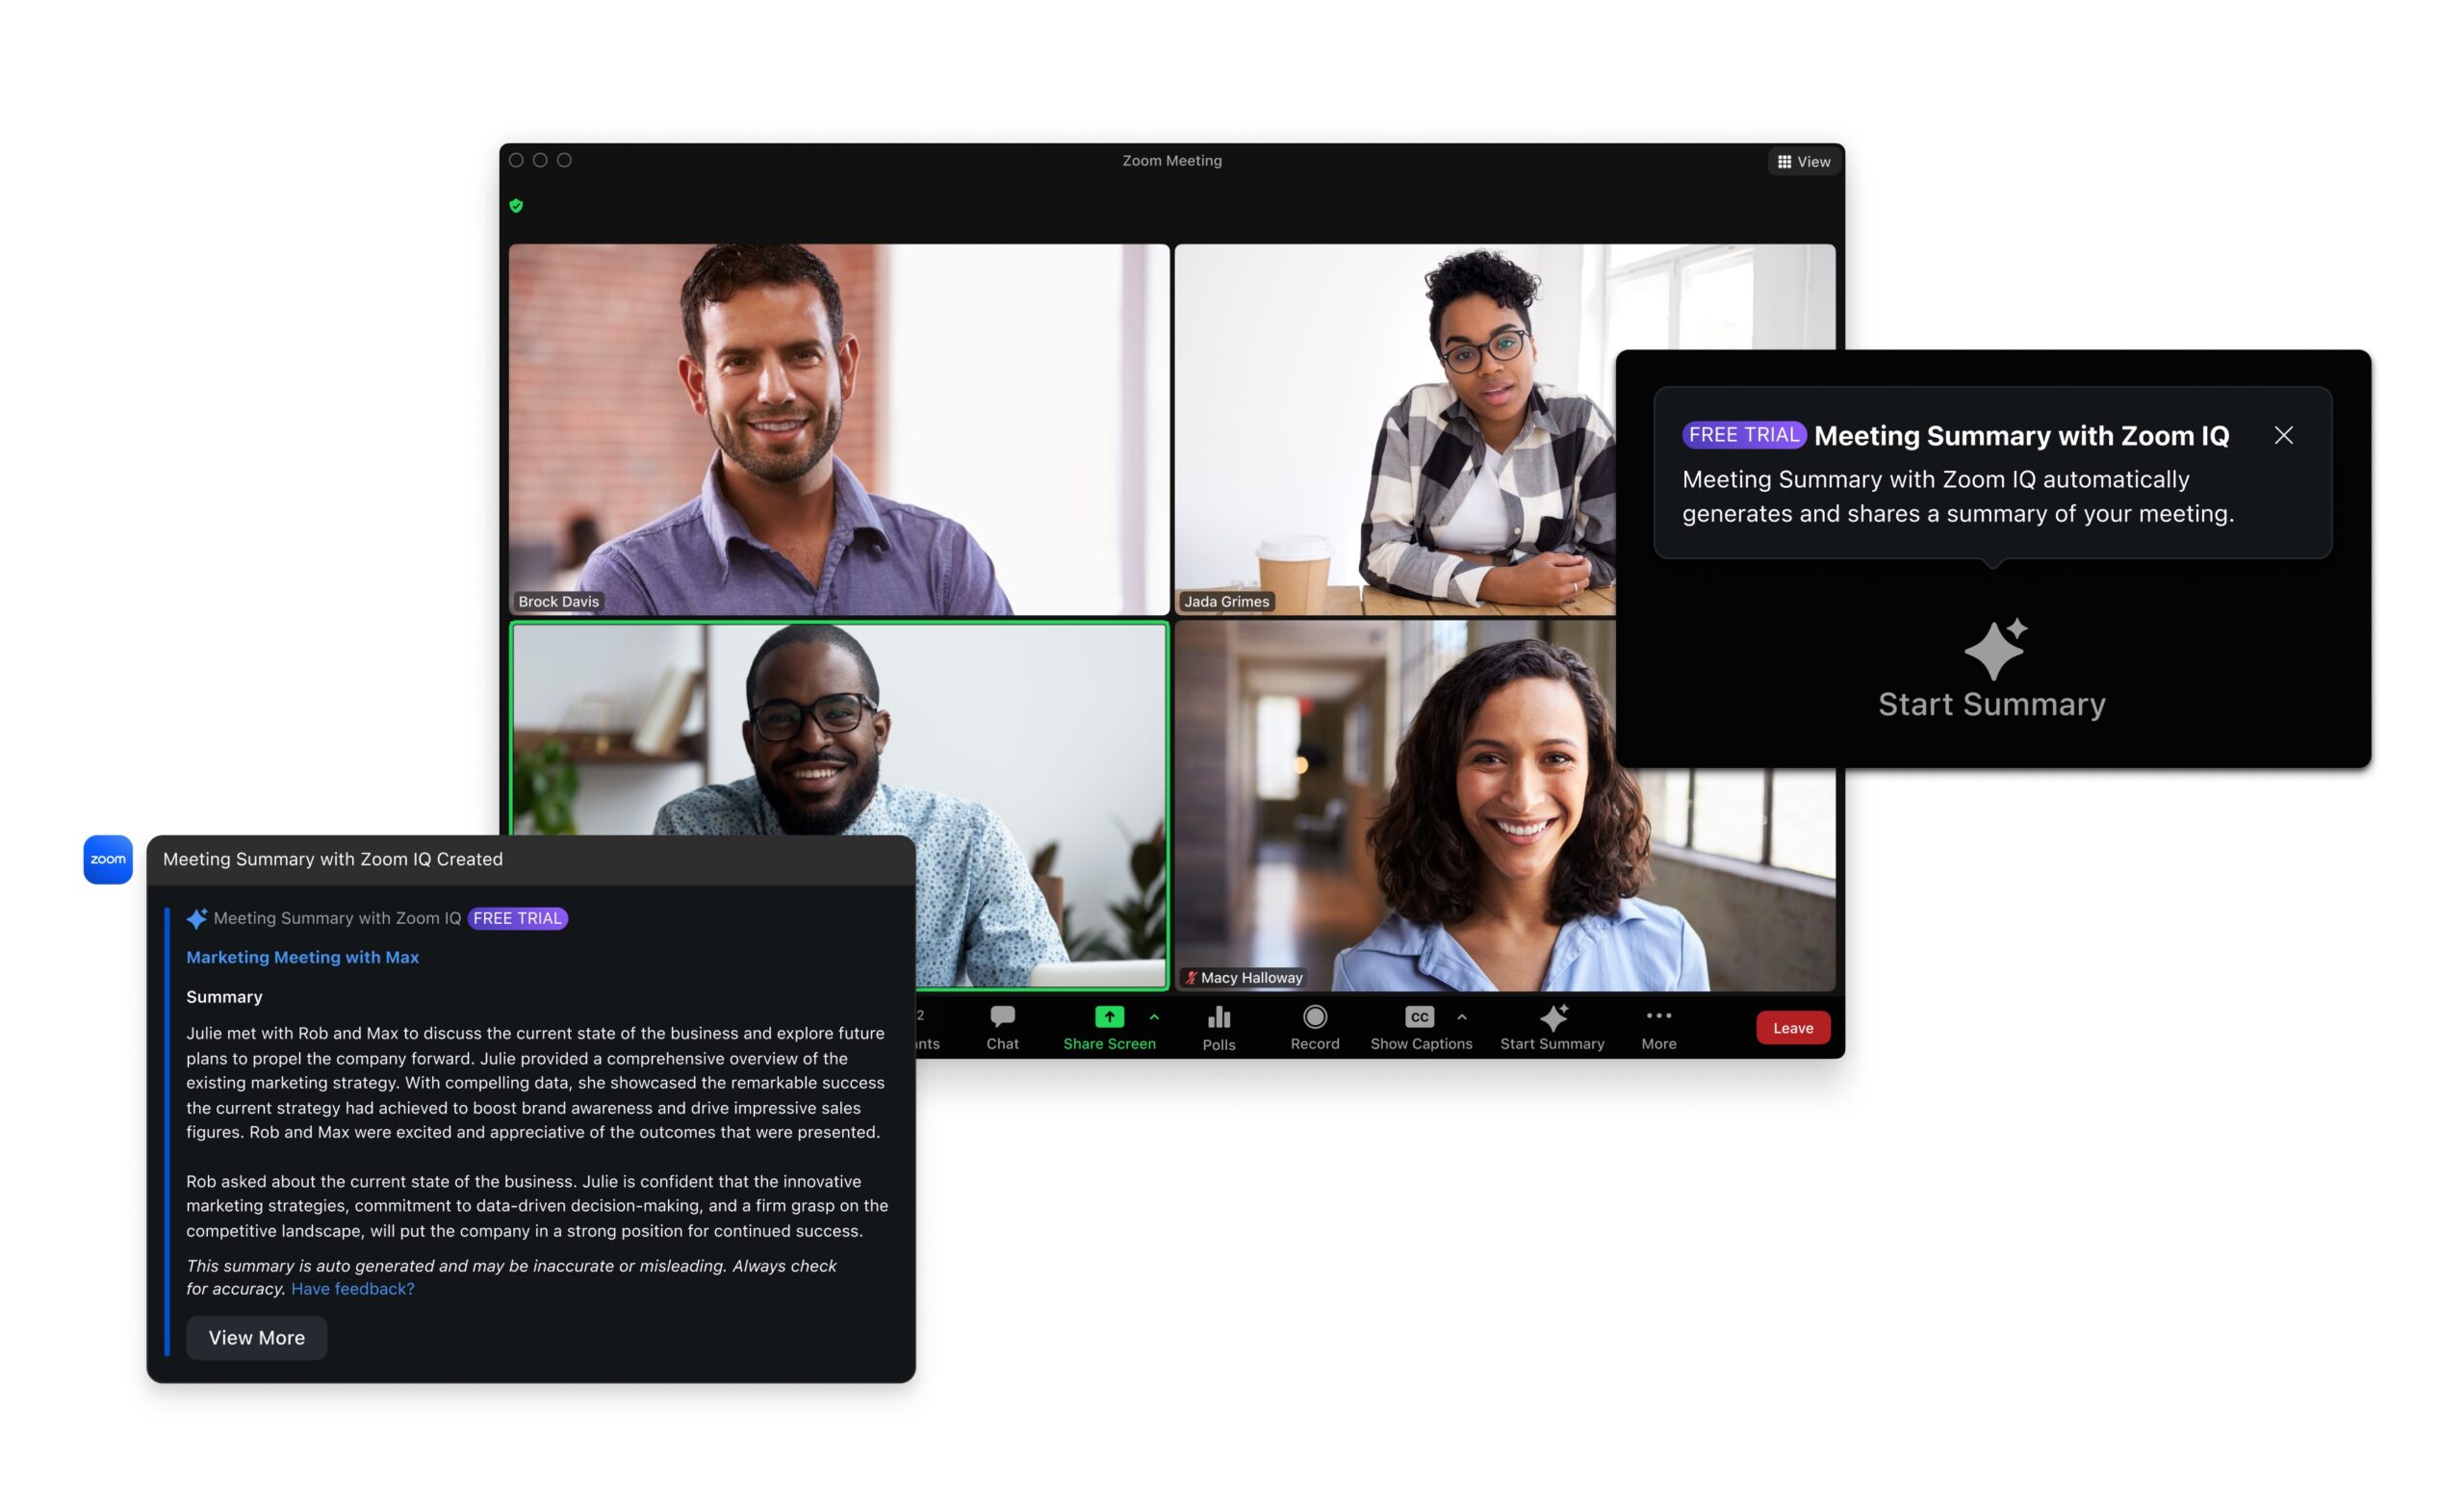Click the View More button
2464x1489 pixels.
(255, 1336)
